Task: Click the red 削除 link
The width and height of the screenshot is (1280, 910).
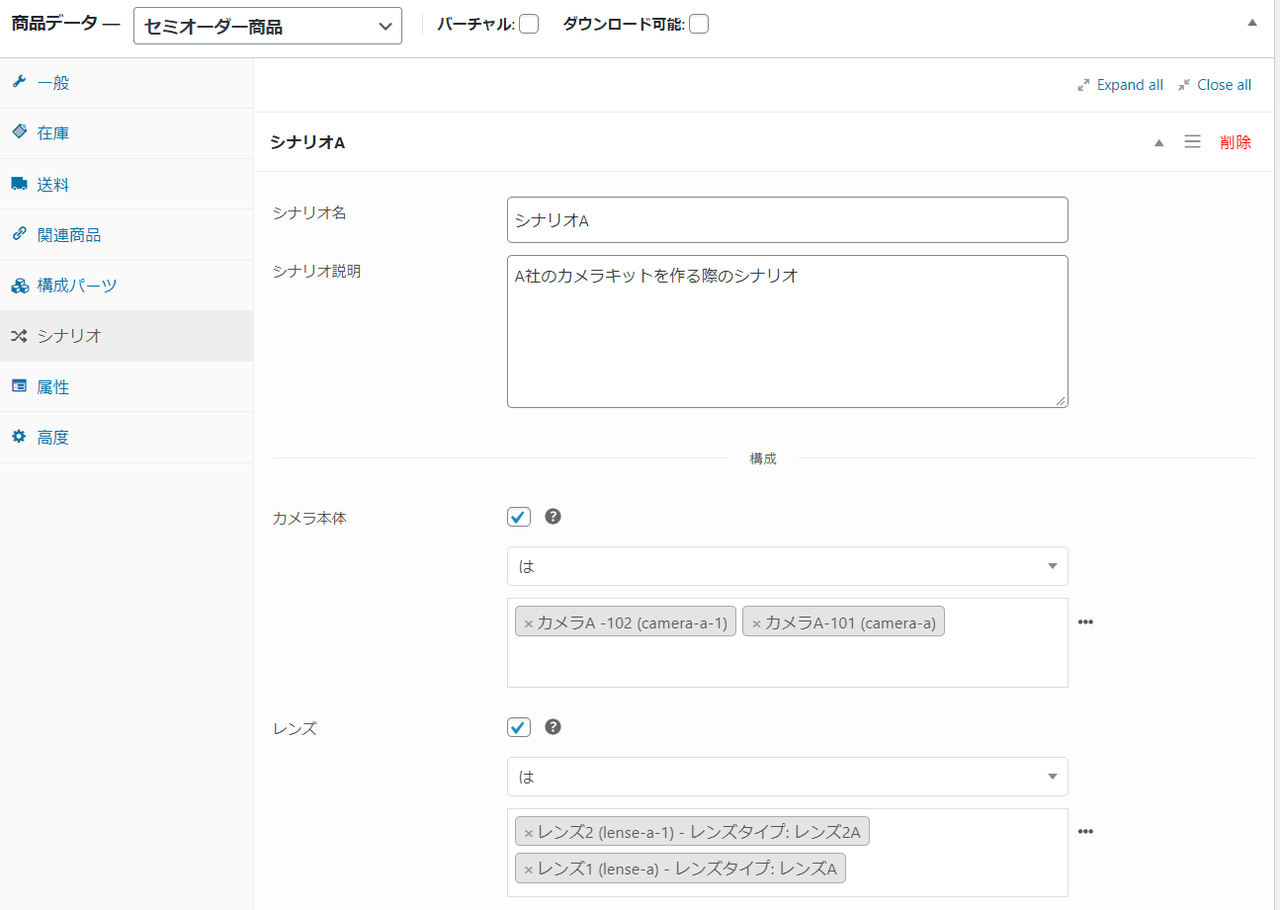Action: (1236, 142)
